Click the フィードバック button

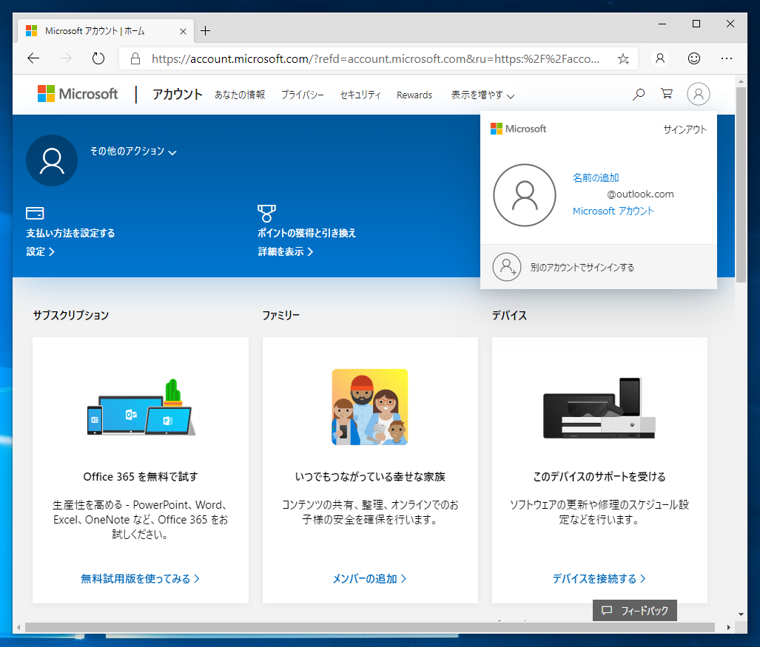coord(635,611)
